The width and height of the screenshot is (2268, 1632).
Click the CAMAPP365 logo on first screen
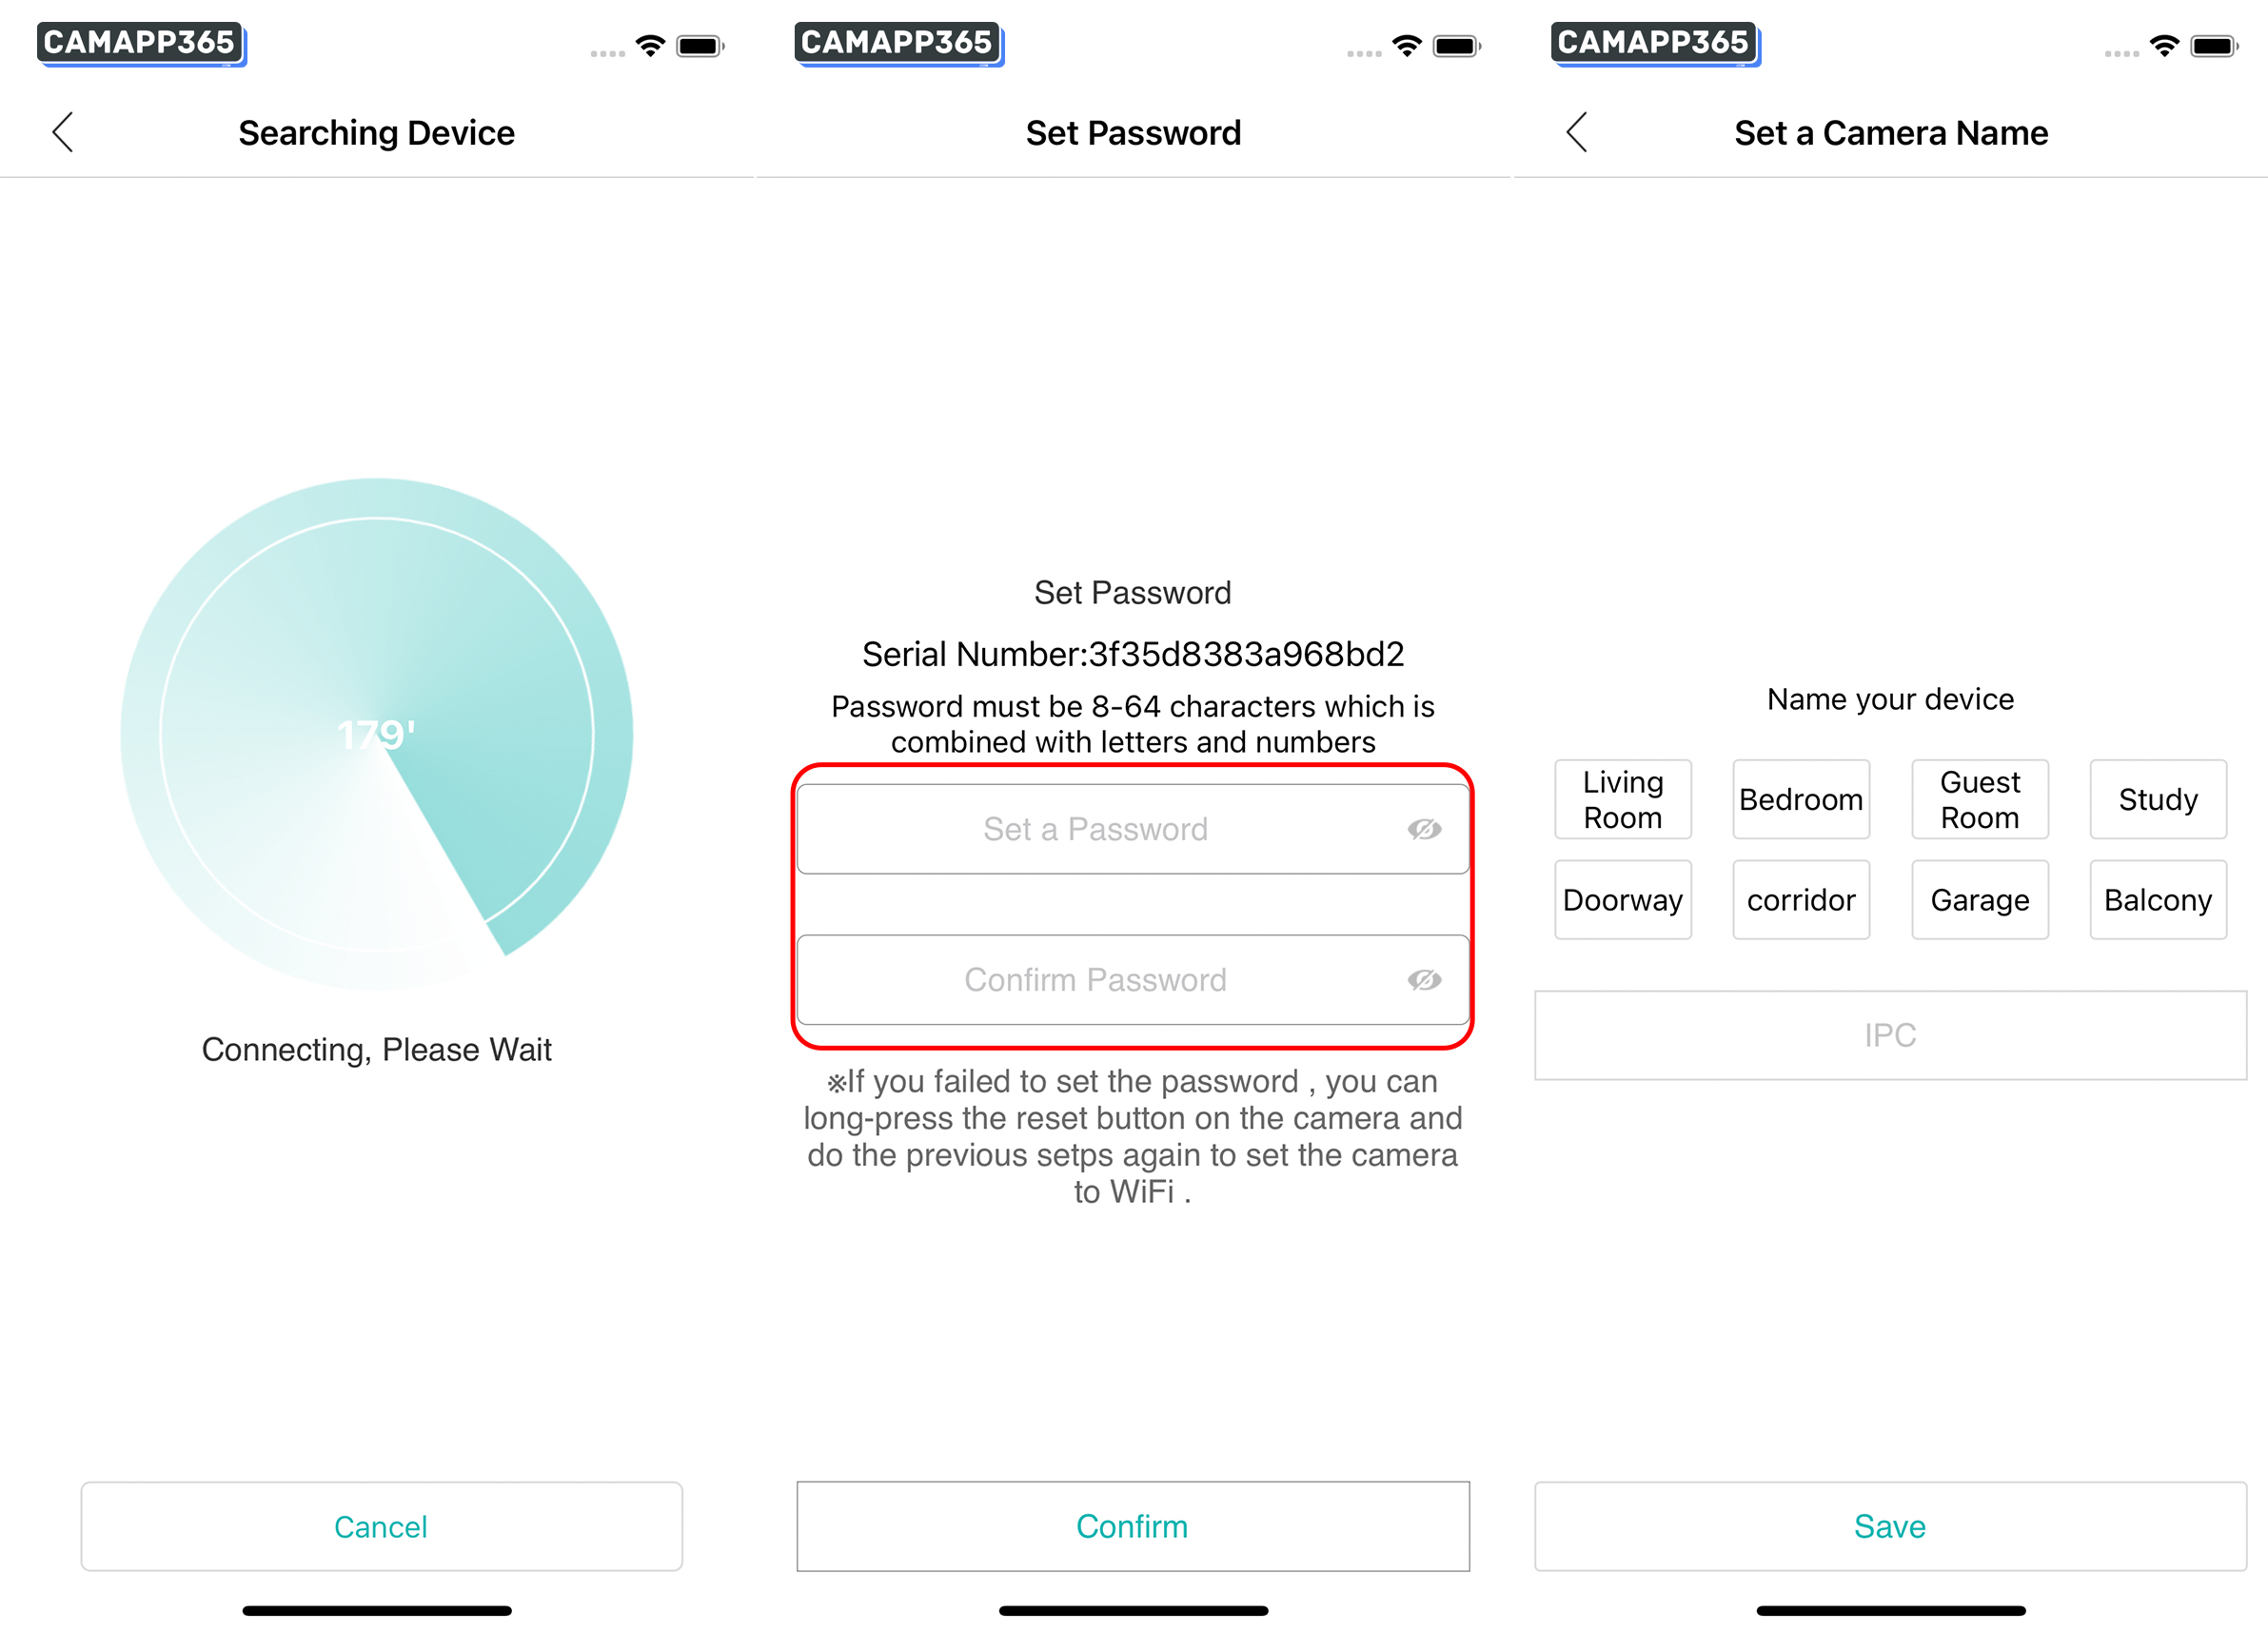point(141,44)
